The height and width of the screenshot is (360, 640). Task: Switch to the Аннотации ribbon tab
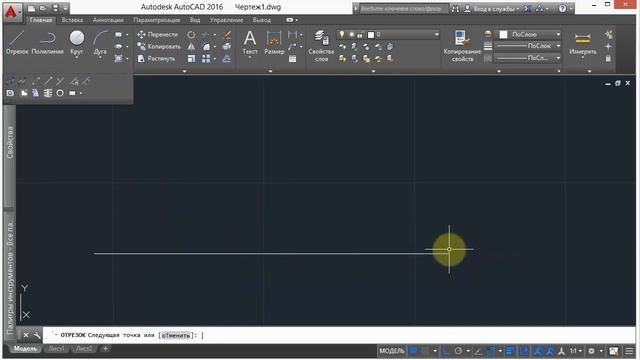click(x=108, y=20)
